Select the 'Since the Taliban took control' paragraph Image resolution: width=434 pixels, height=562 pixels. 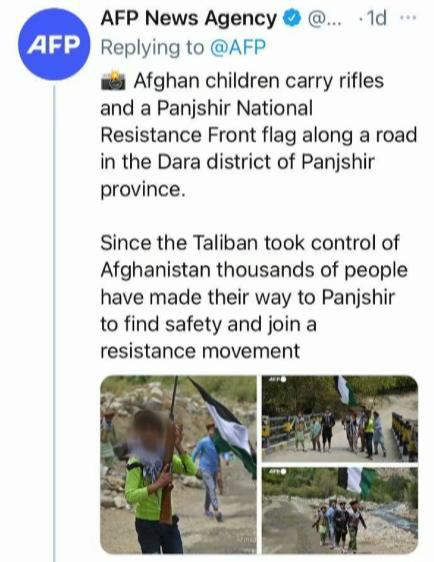(254, 297)
